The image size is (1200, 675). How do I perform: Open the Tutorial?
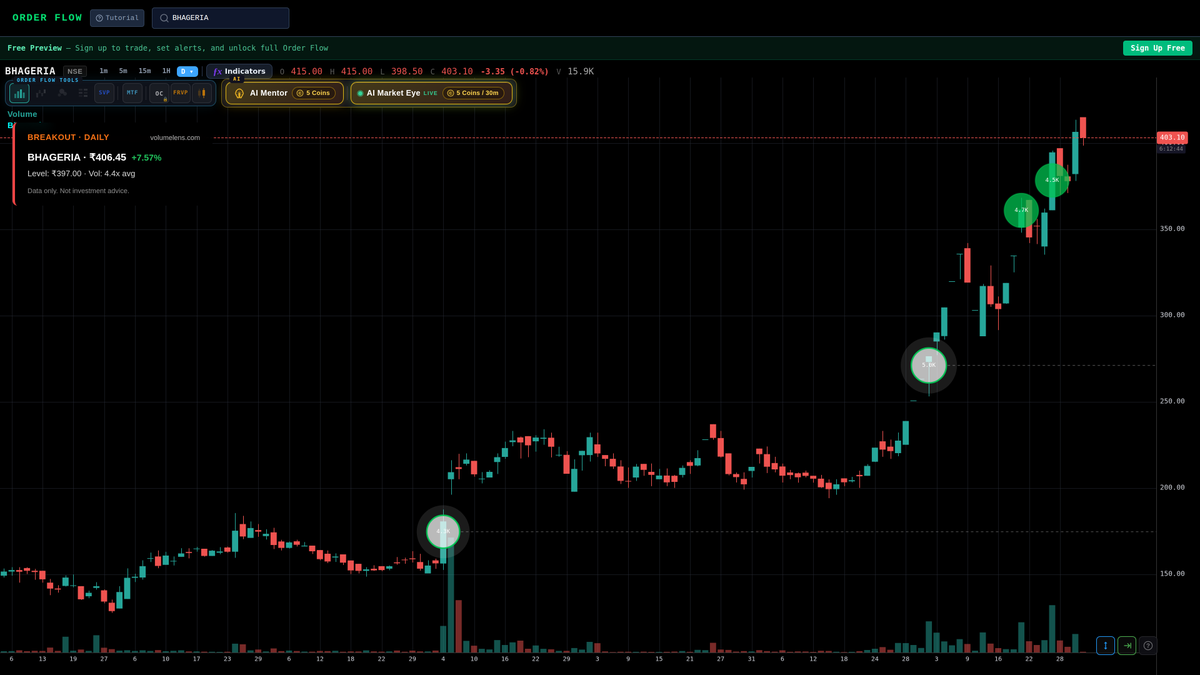pyautogui.click(x=117, y=18)
